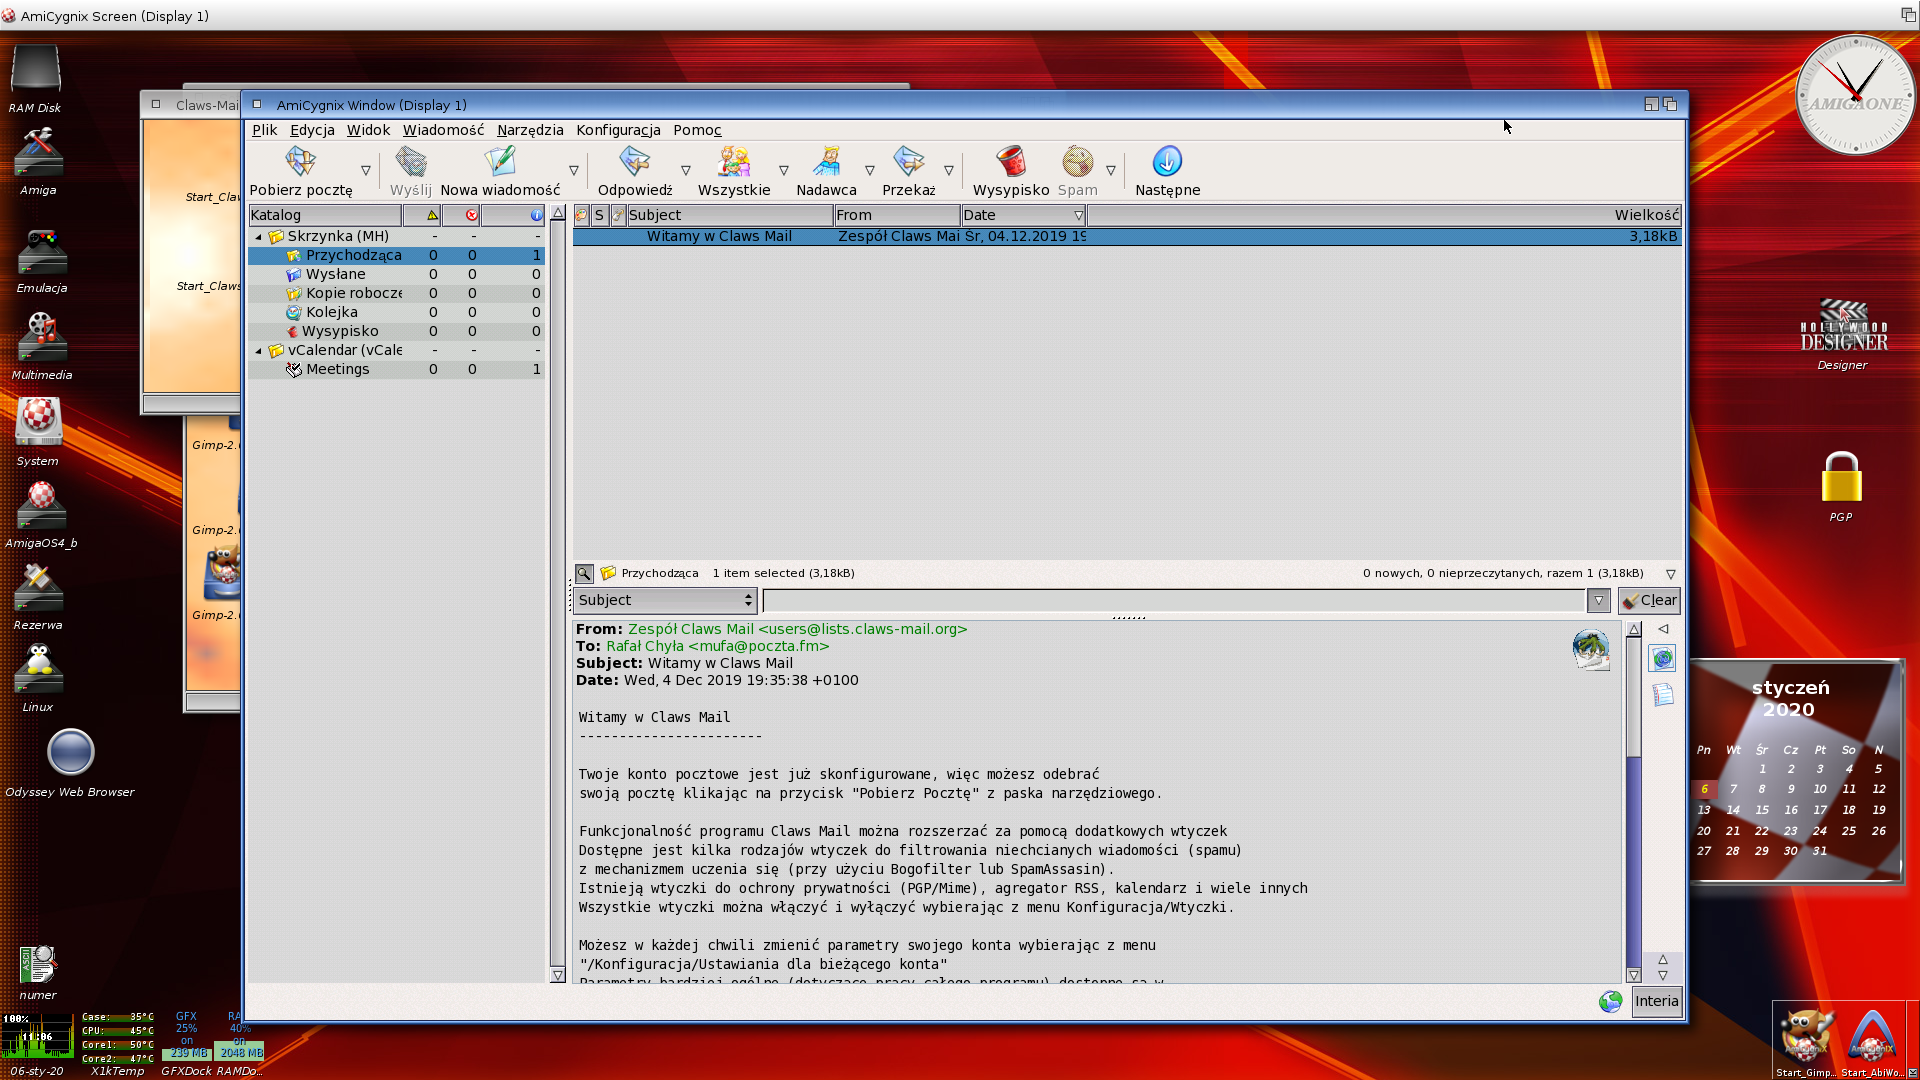This screenshot has height=1080, width=1920.
Task: Open the Wiadomość menu
Action: coord(443,130)
